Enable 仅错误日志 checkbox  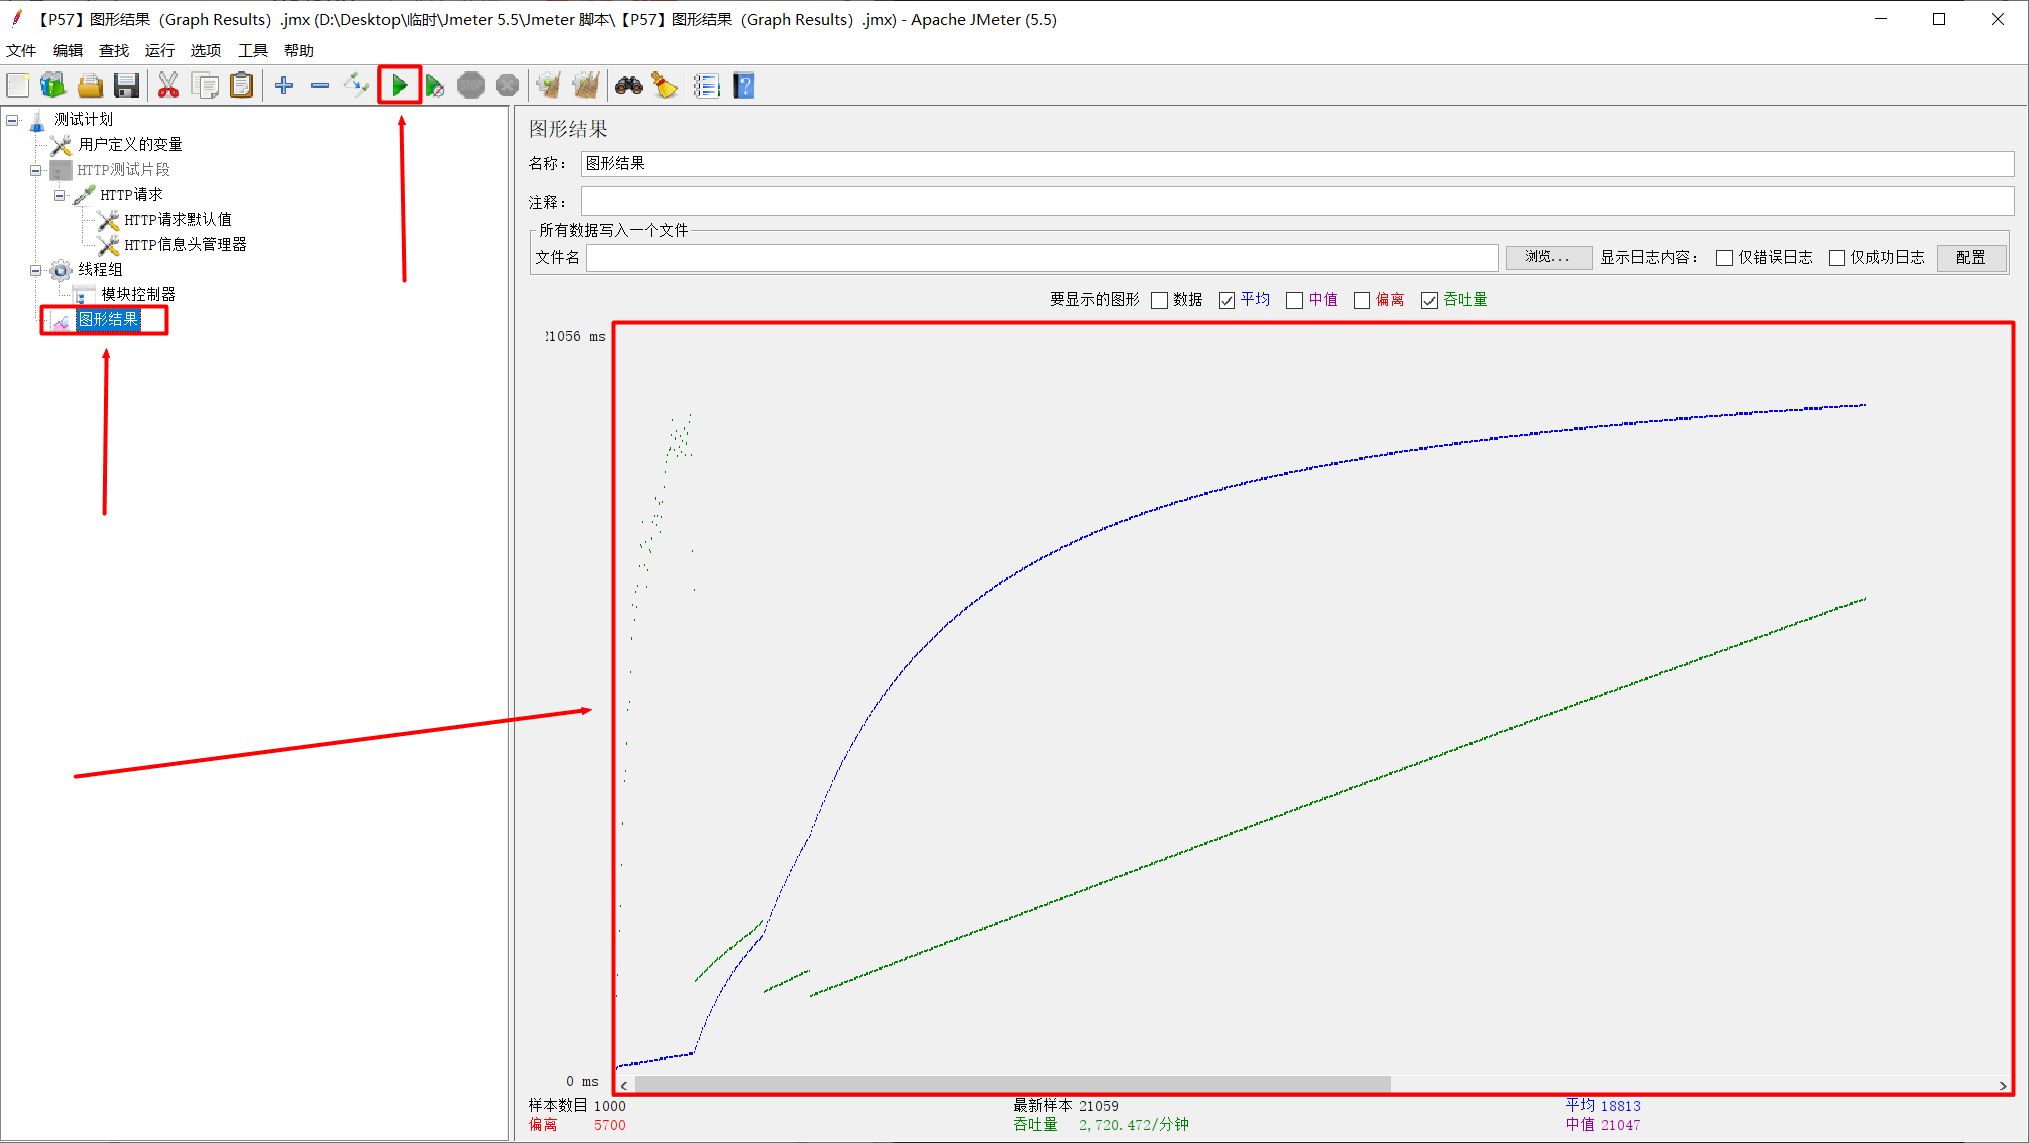1725,258
